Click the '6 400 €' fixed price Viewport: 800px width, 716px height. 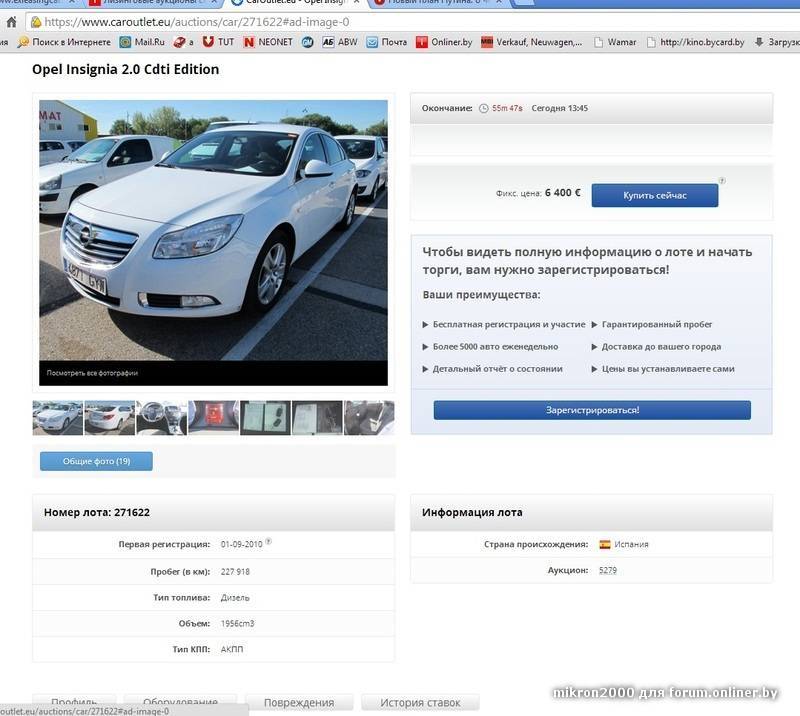pyautogui.click(x=563, y=193)
